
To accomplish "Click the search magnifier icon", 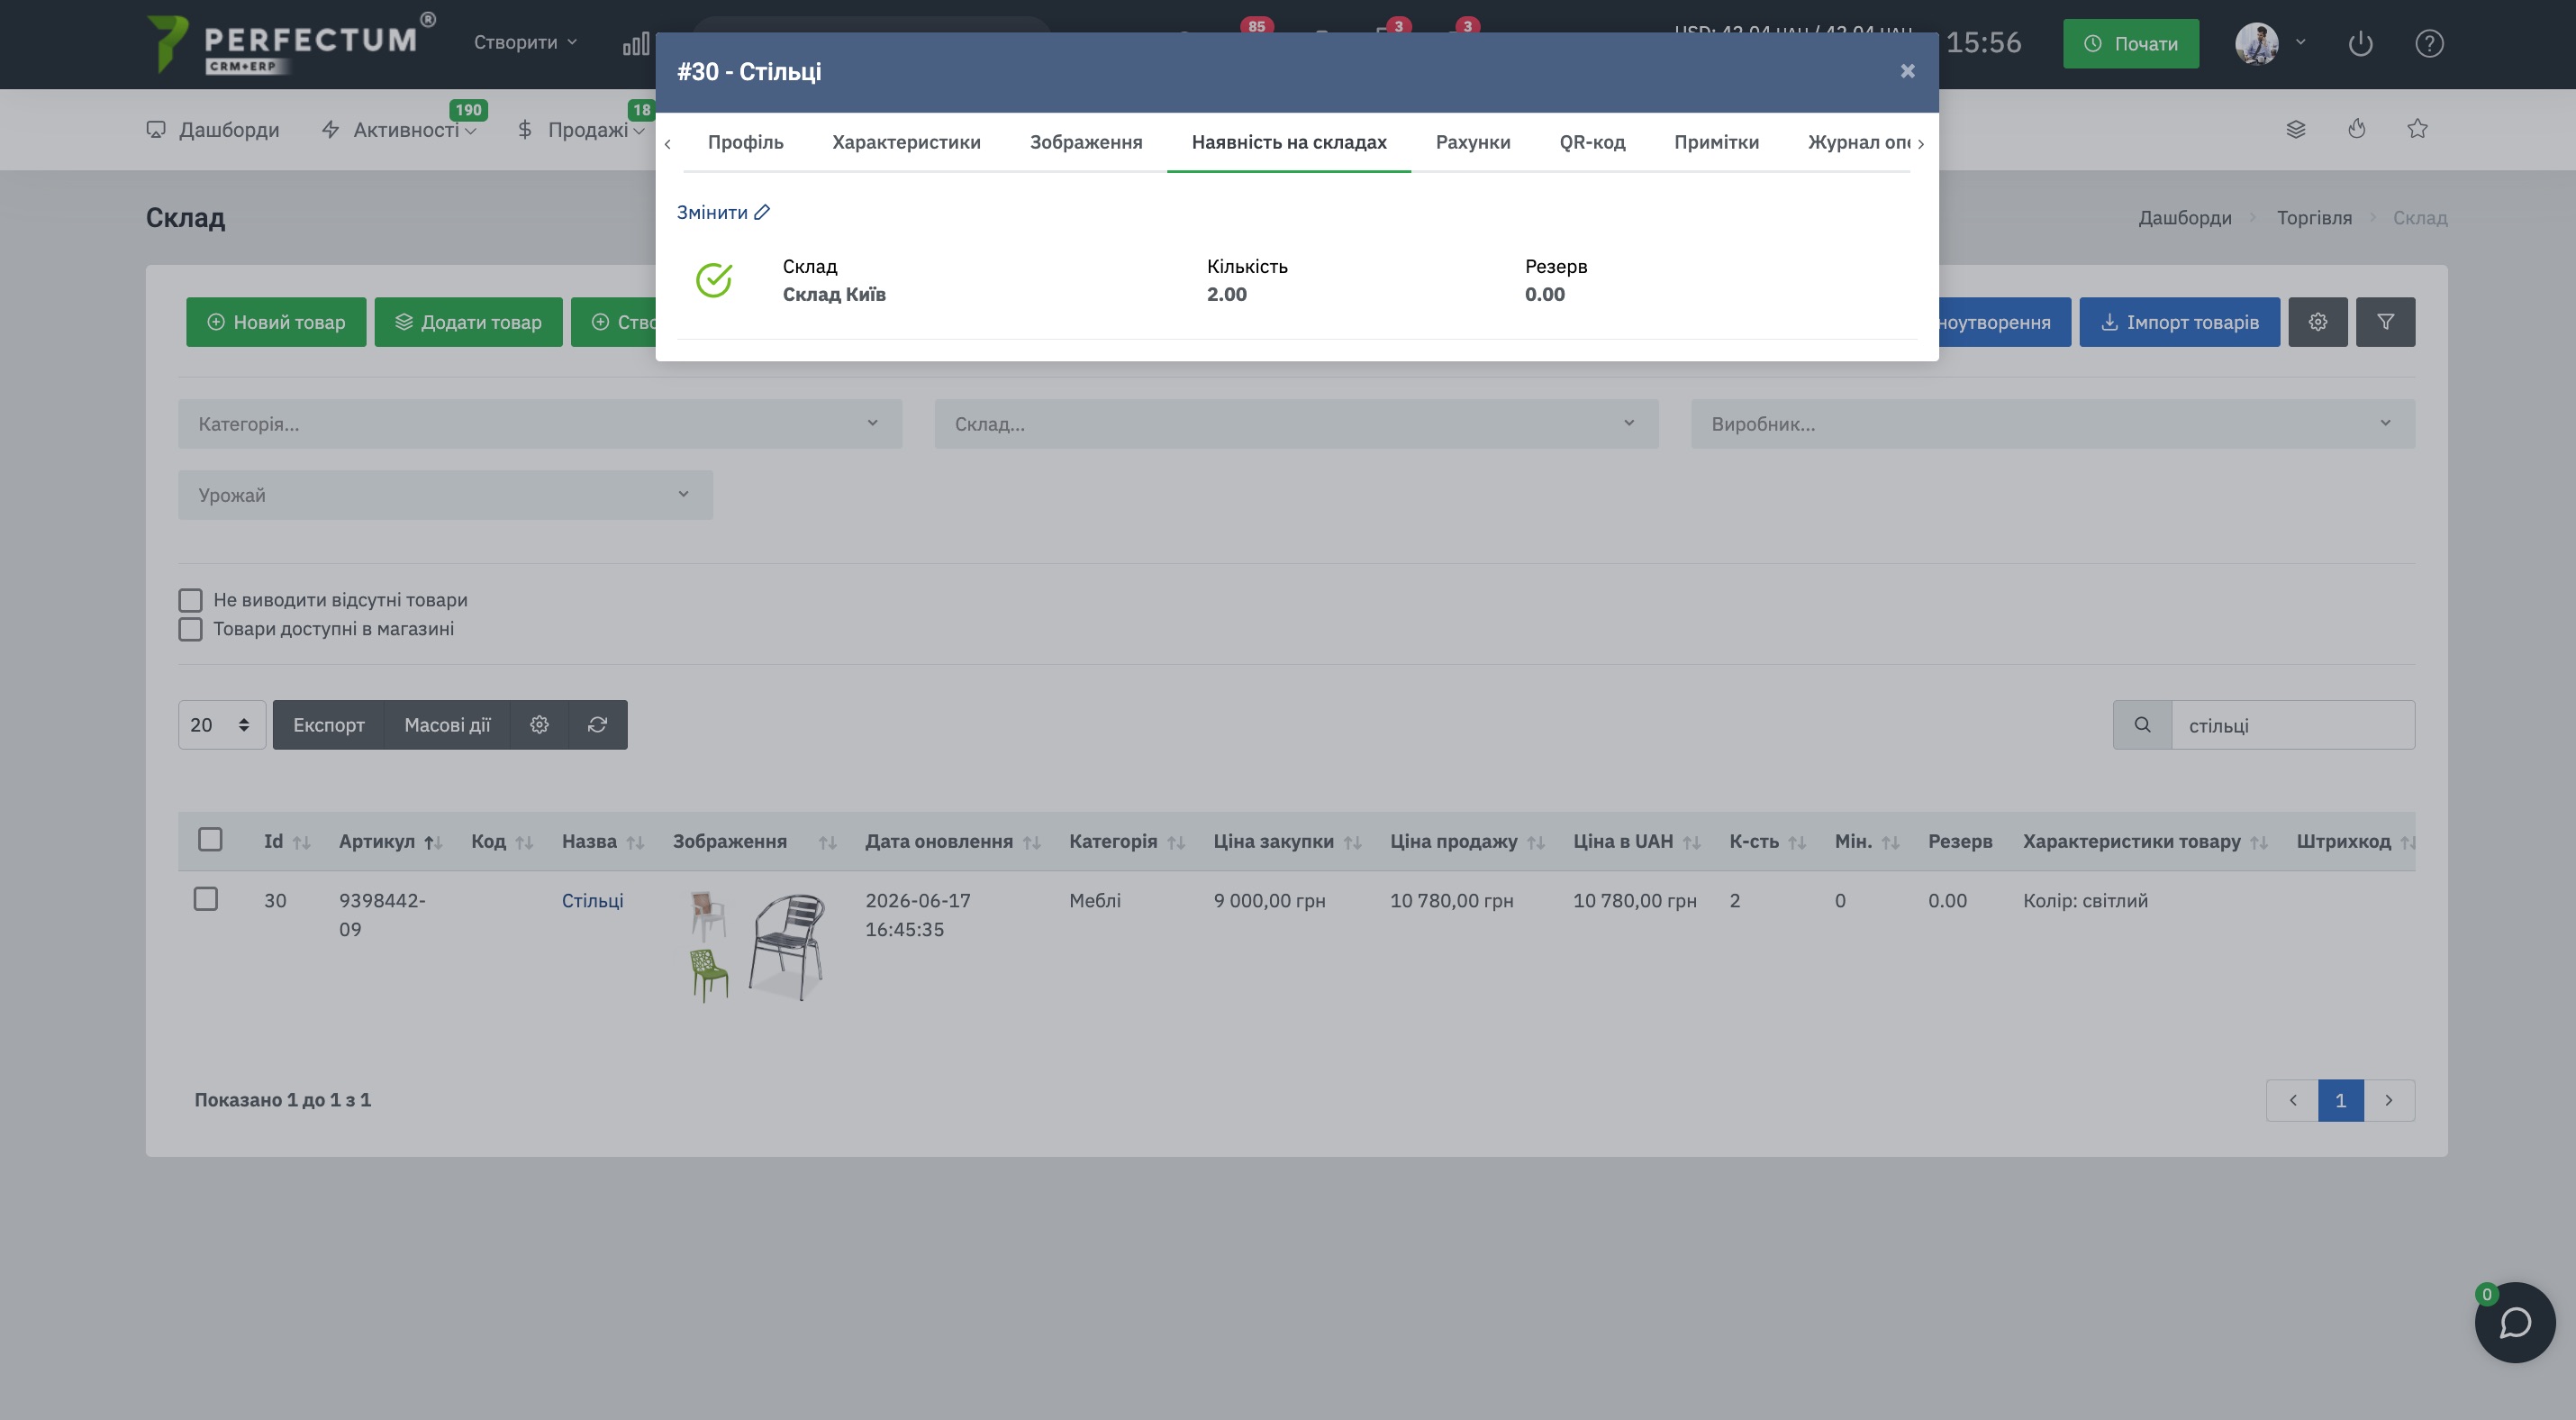I will tap(2142, 725).
